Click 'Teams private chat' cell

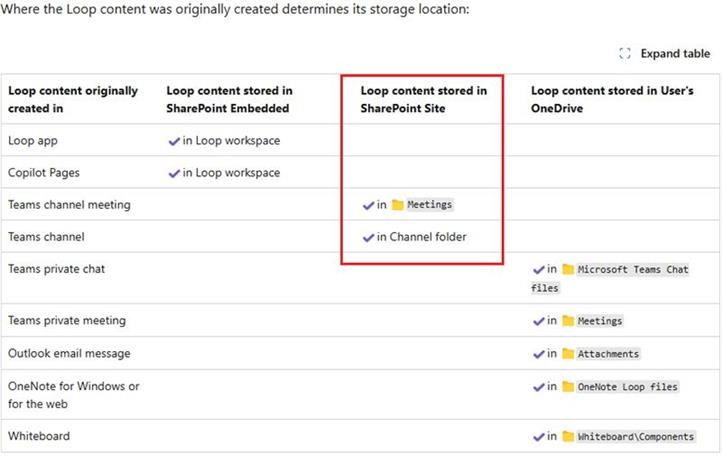56,269
